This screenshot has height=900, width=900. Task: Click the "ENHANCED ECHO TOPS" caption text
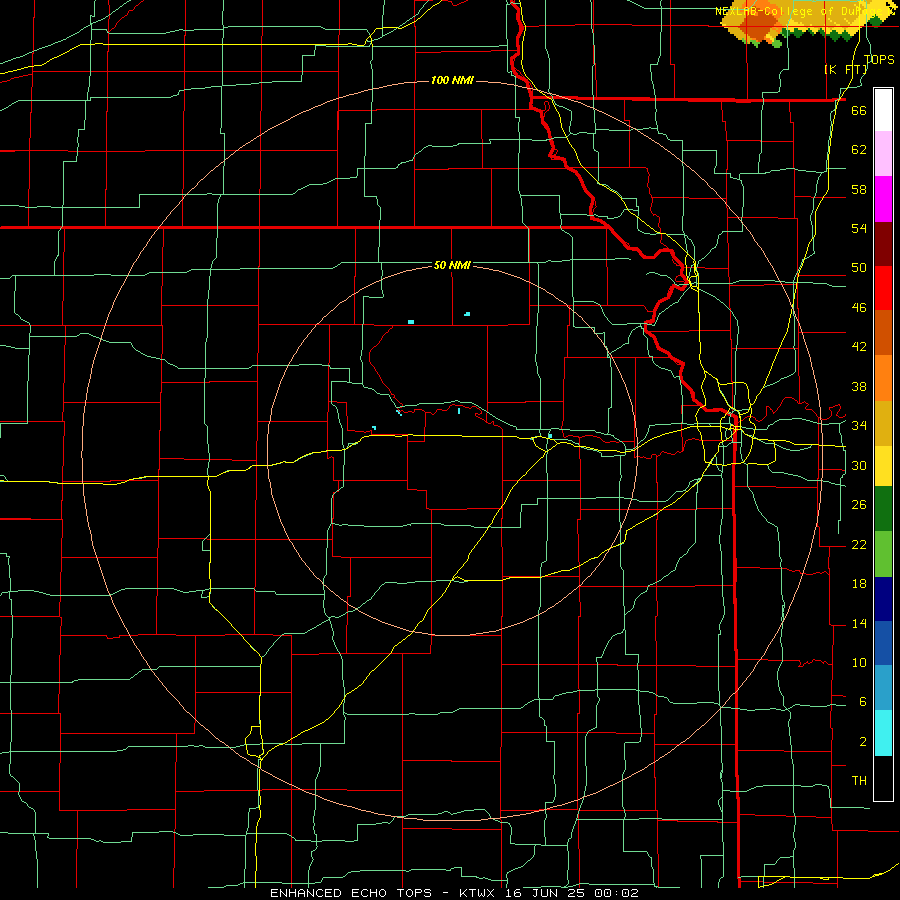pos(351,893)
